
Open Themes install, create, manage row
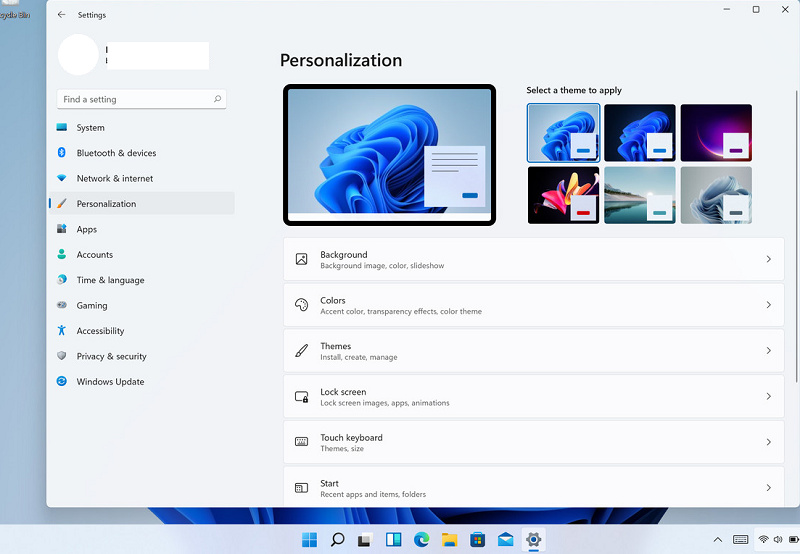coord(534,350)
